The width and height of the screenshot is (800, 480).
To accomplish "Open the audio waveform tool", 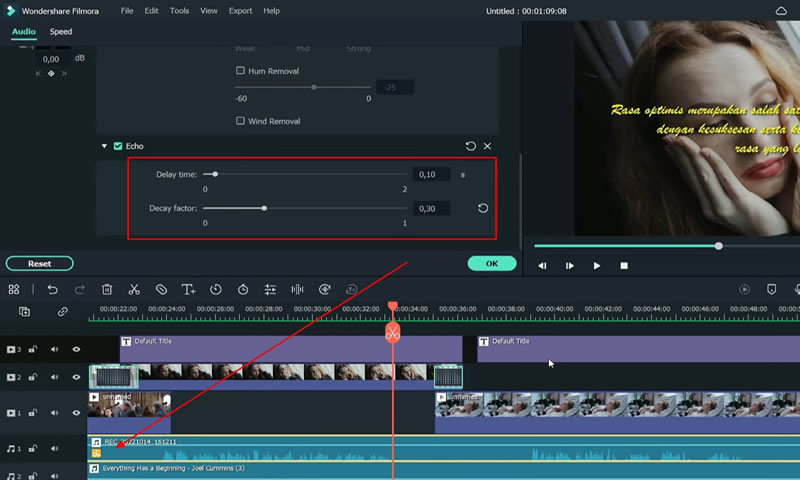I will (297, 289).
